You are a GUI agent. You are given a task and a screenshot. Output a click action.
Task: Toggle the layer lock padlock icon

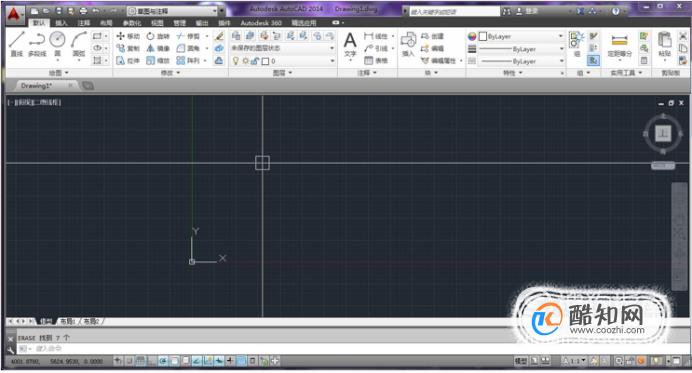(255, 61)
